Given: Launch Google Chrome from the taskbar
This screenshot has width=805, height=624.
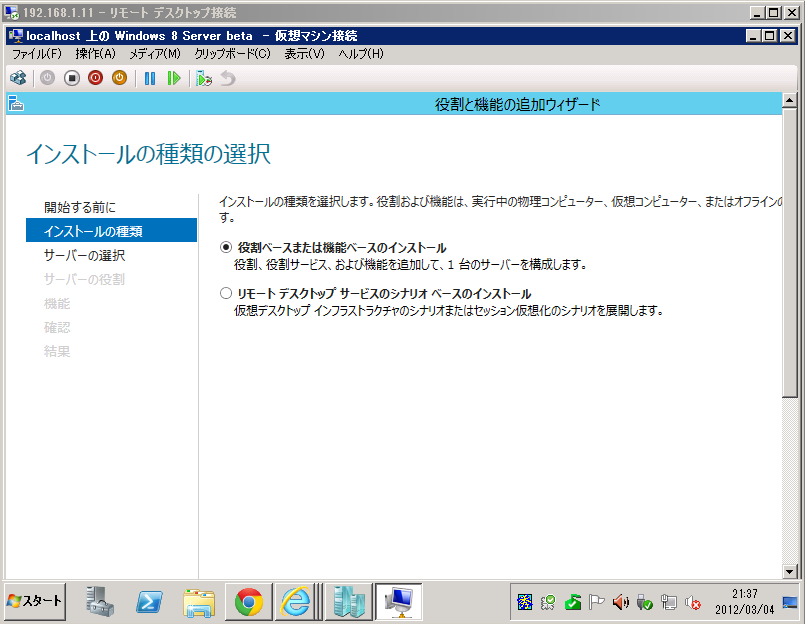Looking at the screenshot, I should [x=249, y=601].
